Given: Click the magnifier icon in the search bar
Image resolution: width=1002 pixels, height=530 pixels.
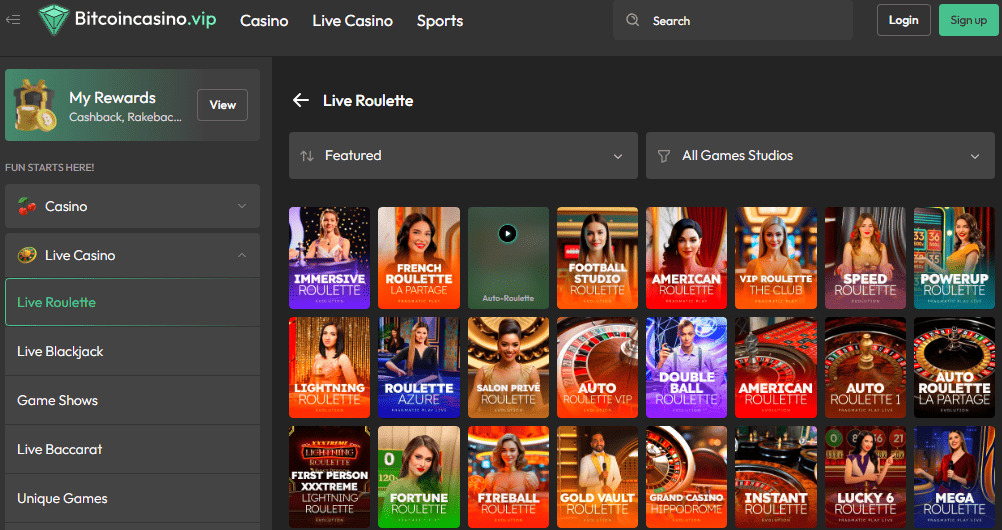Looking at the screenshot, I should click(x=632, y=20).
